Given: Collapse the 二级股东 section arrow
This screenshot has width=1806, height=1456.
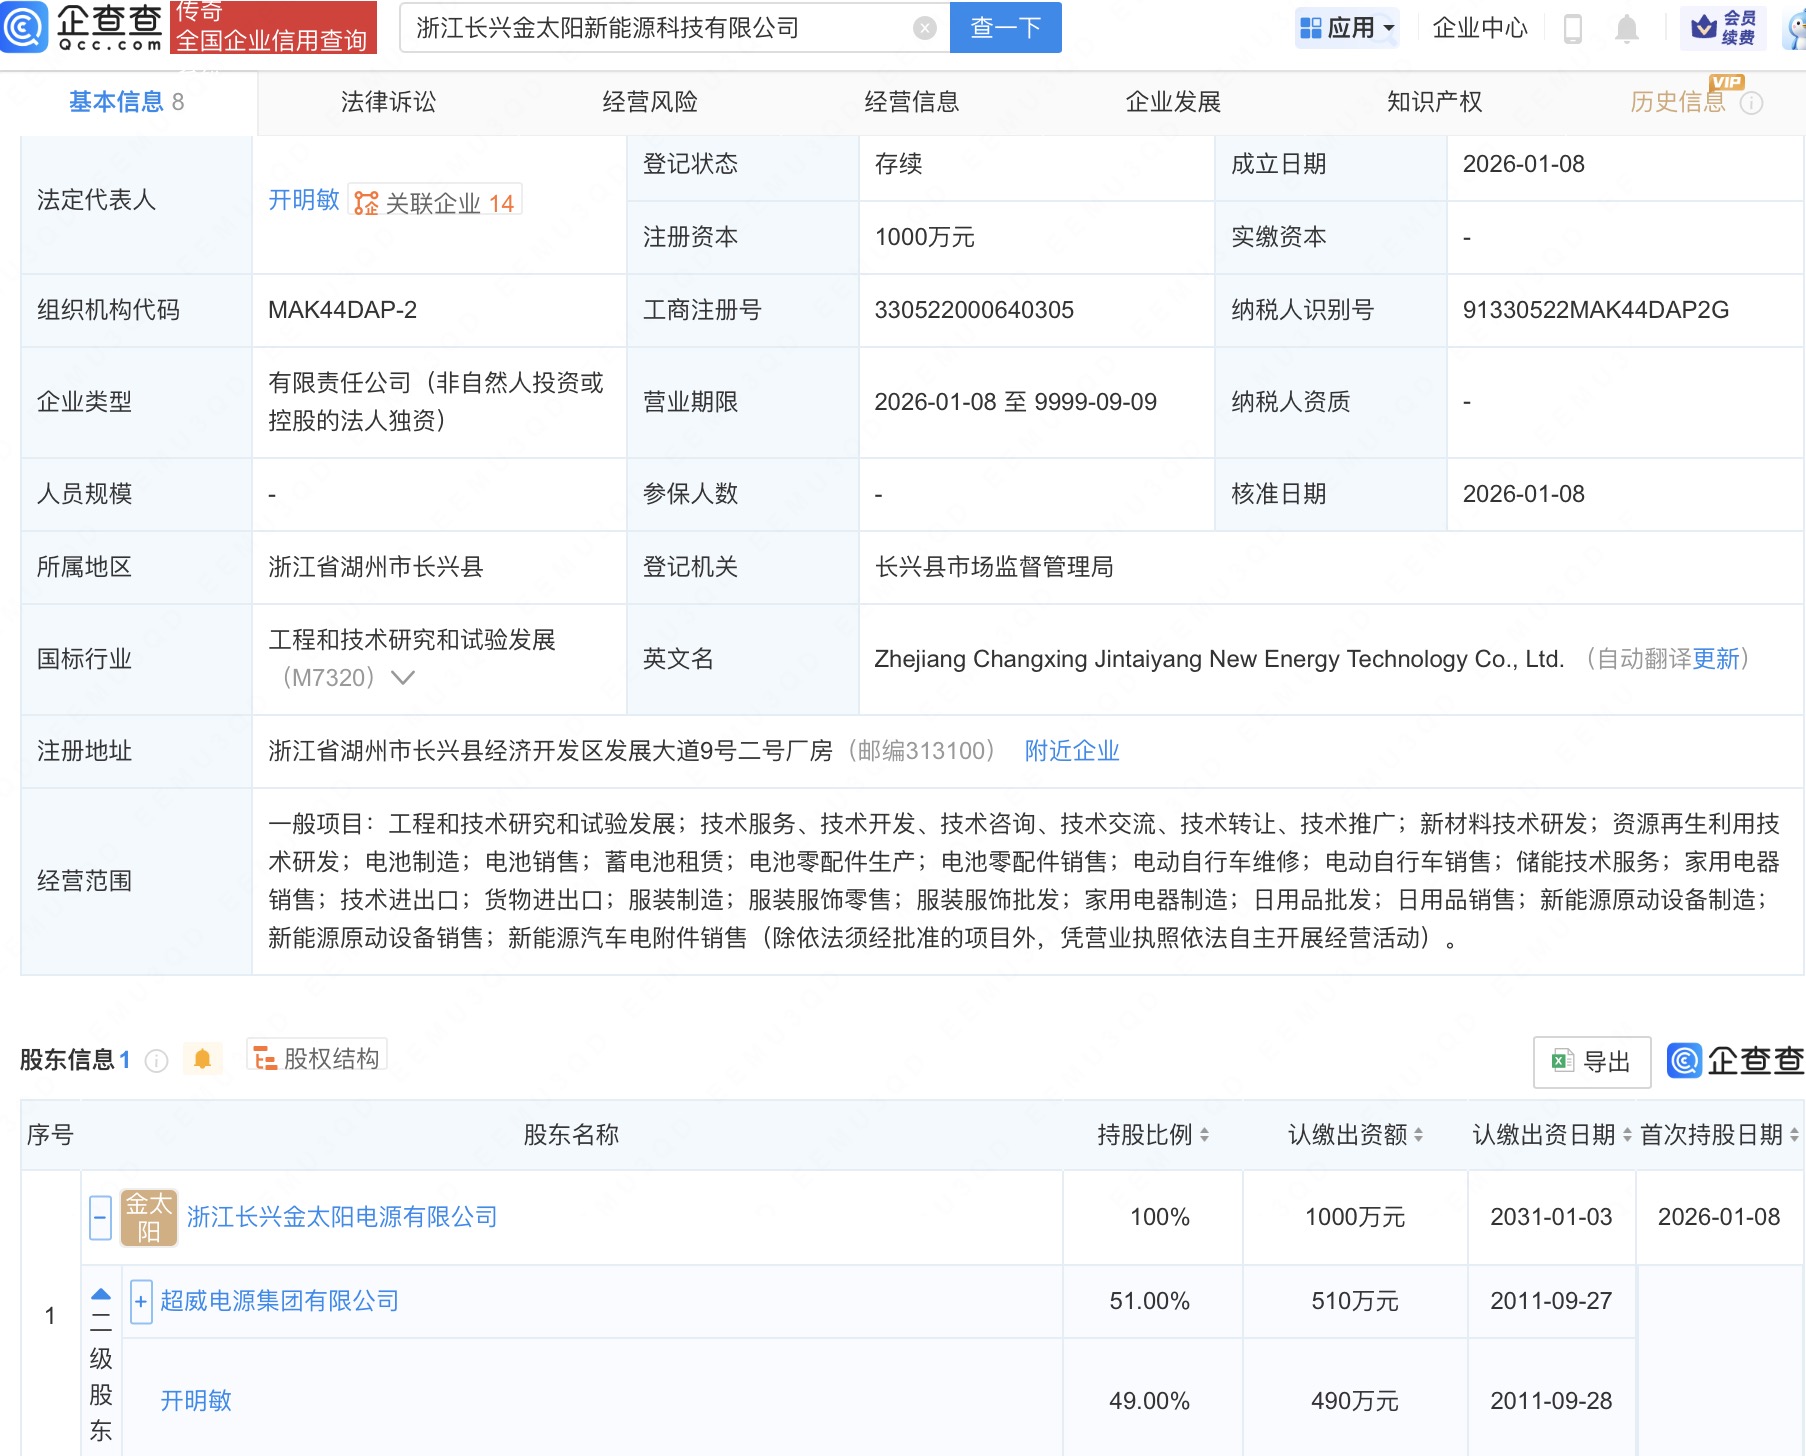Looking at the screenshot, I should click(101, 1294).
